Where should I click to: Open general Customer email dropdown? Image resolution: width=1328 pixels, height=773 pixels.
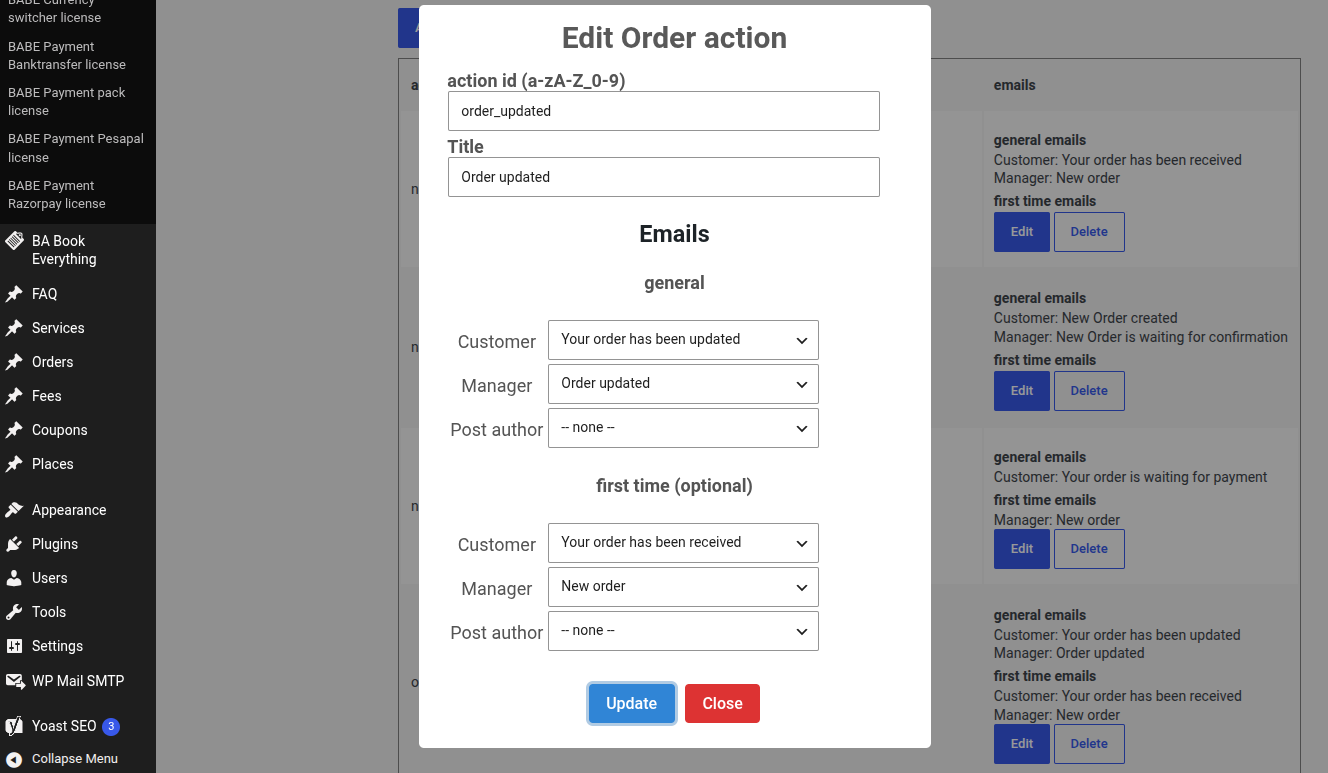point(683,340)
